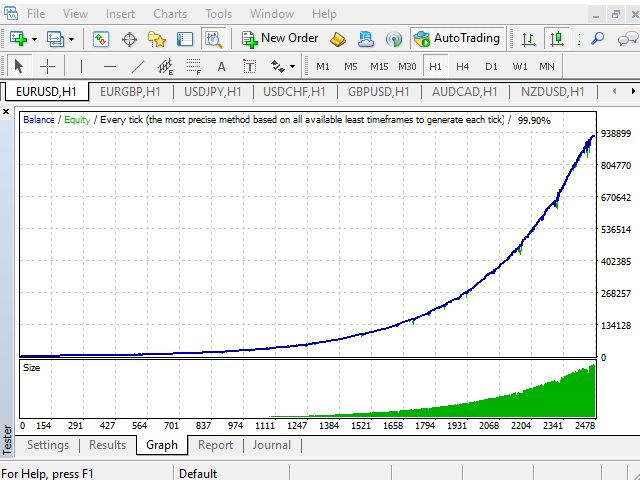Draw a vertical line tool
The height and width of the screenshot is (480, 640).
click(81, 67)
